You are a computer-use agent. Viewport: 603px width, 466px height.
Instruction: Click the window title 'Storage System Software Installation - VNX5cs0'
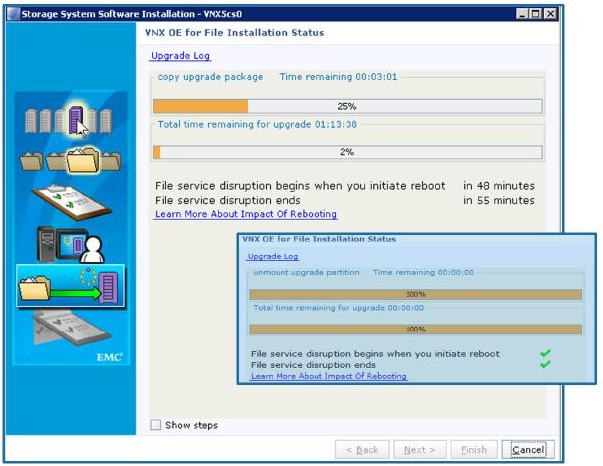pos(132,14)
